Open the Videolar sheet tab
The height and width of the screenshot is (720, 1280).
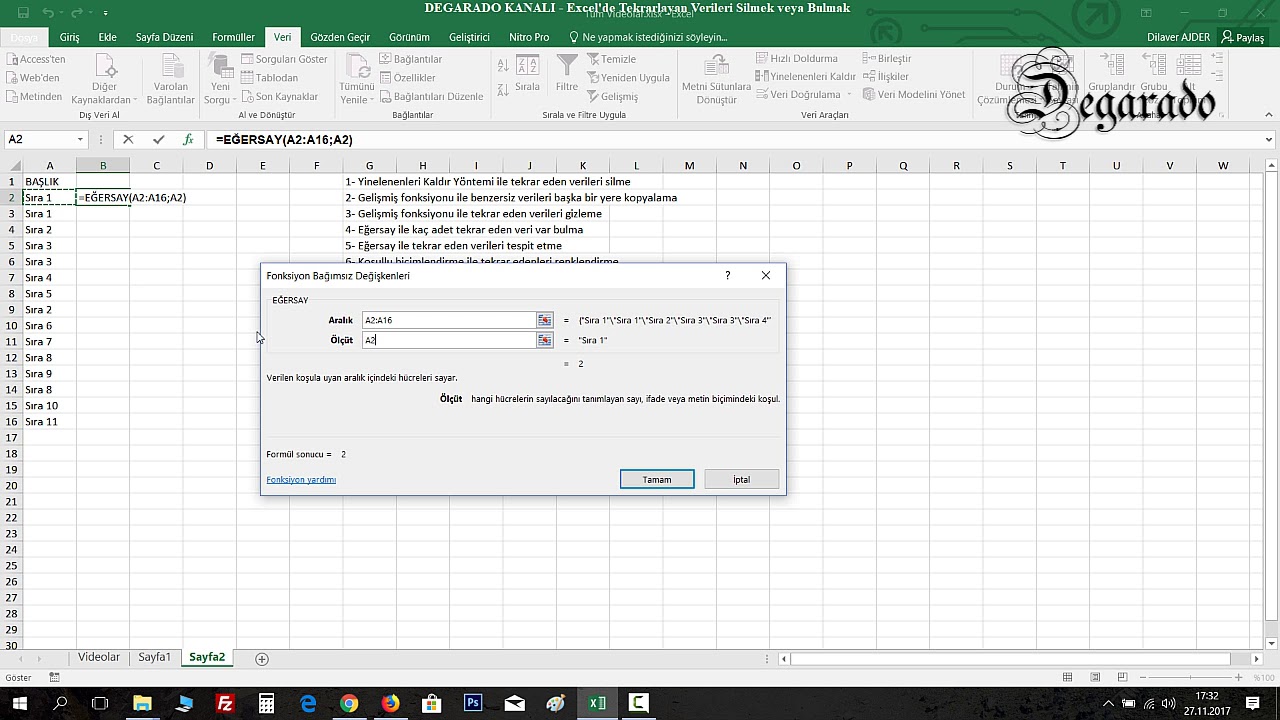click(99, 657)
